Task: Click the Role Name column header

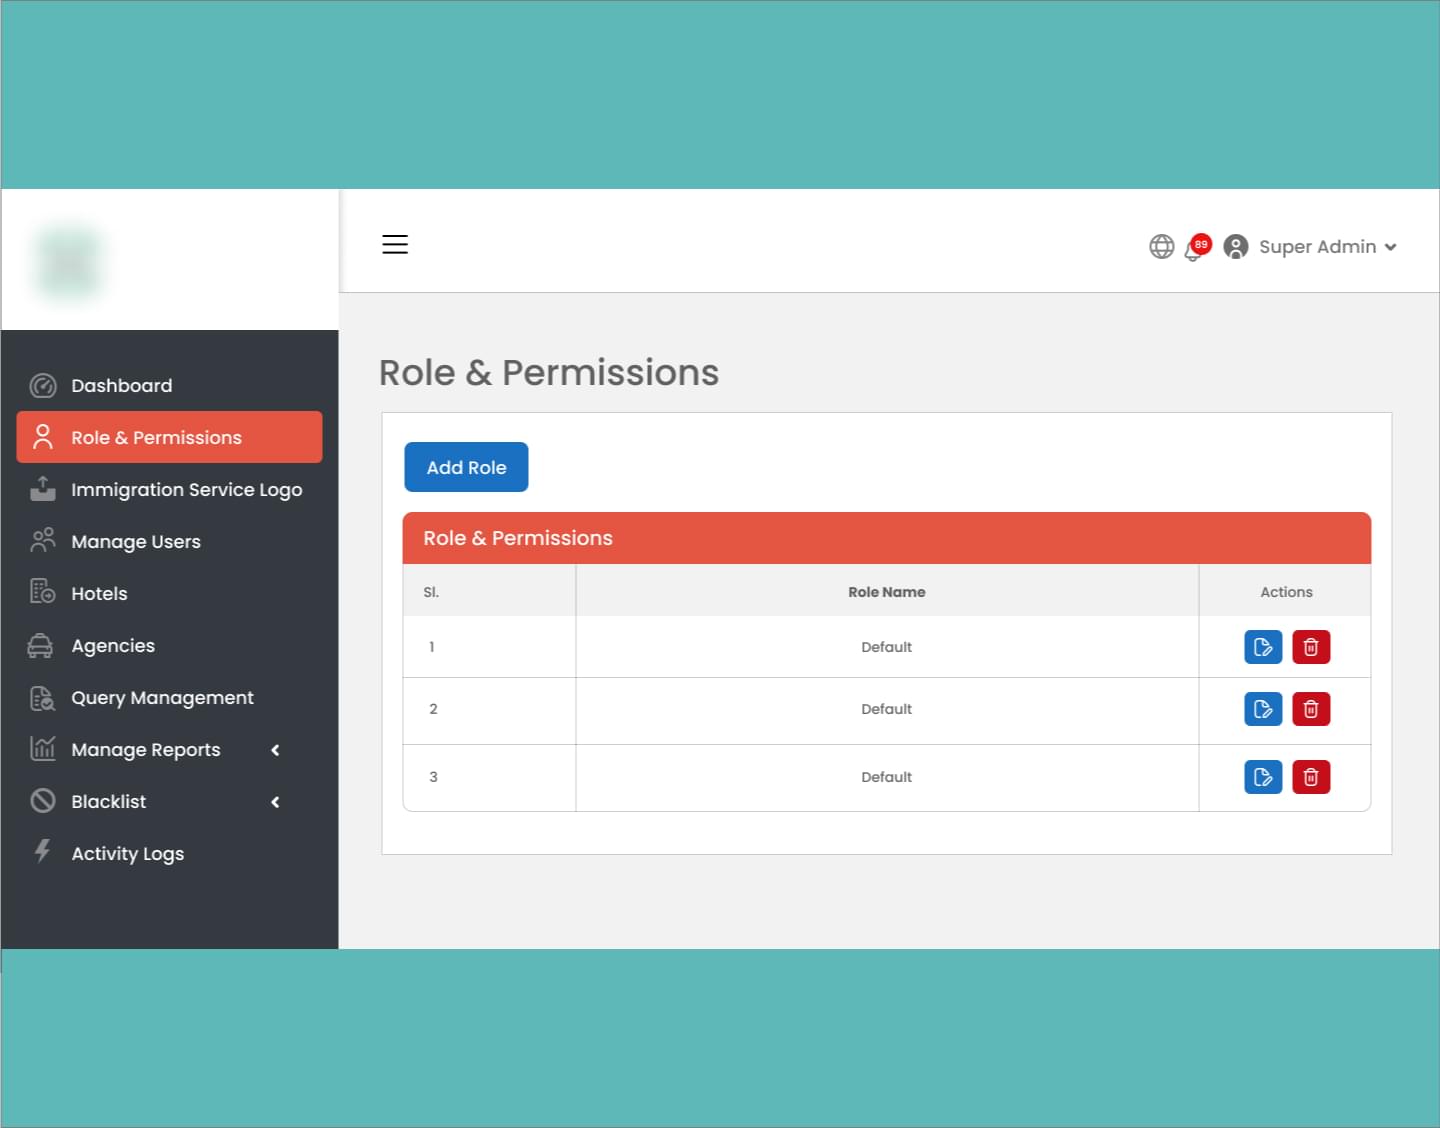Action: pos(886,592)
